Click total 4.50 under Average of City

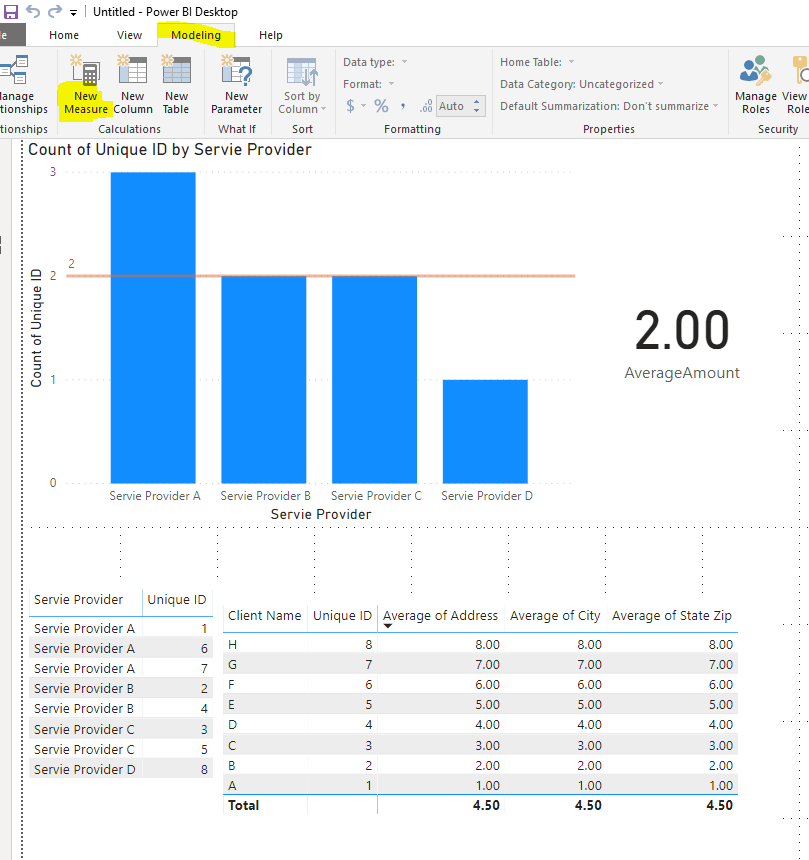(588, 805)
